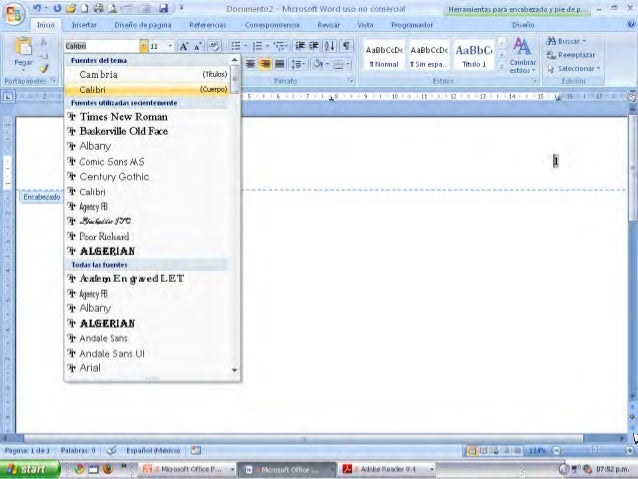Switch to the Revisar tab

point(329,25)
